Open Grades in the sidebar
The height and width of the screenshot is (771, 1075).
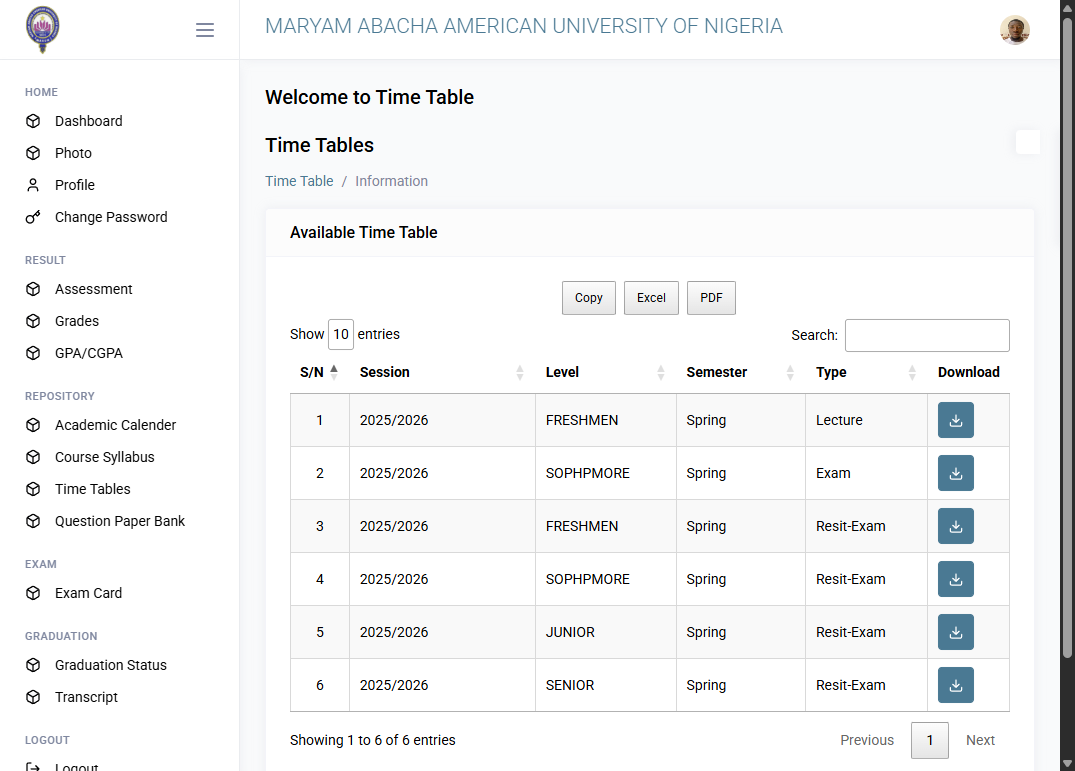pyautogui.click(x=77, y=321)
